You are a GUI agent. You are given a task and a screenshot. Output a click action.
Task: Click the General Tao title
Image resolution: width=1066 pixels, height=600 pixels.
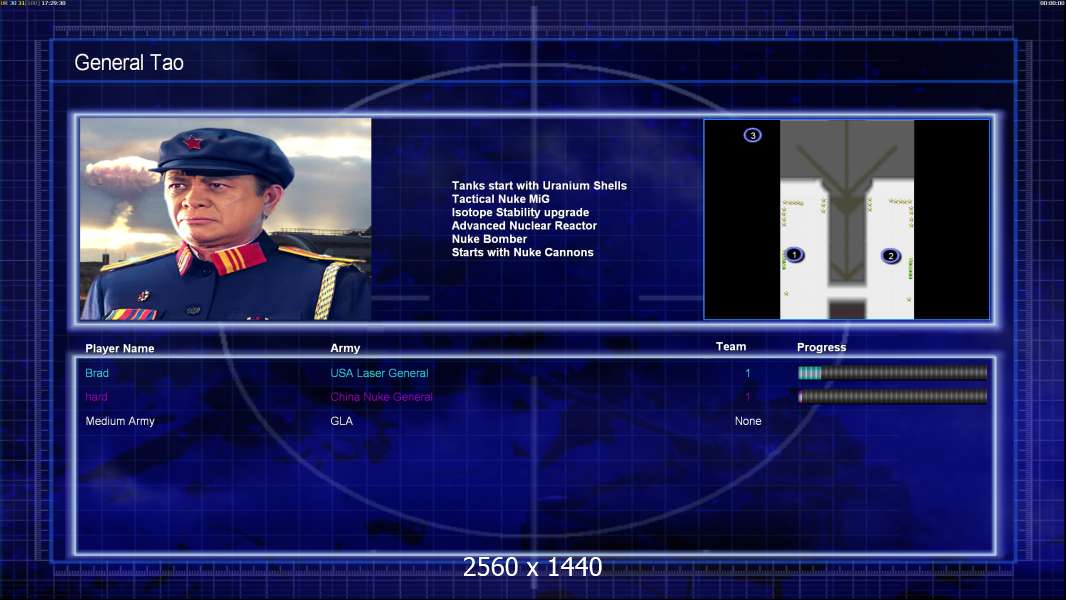tap(129, 63)
